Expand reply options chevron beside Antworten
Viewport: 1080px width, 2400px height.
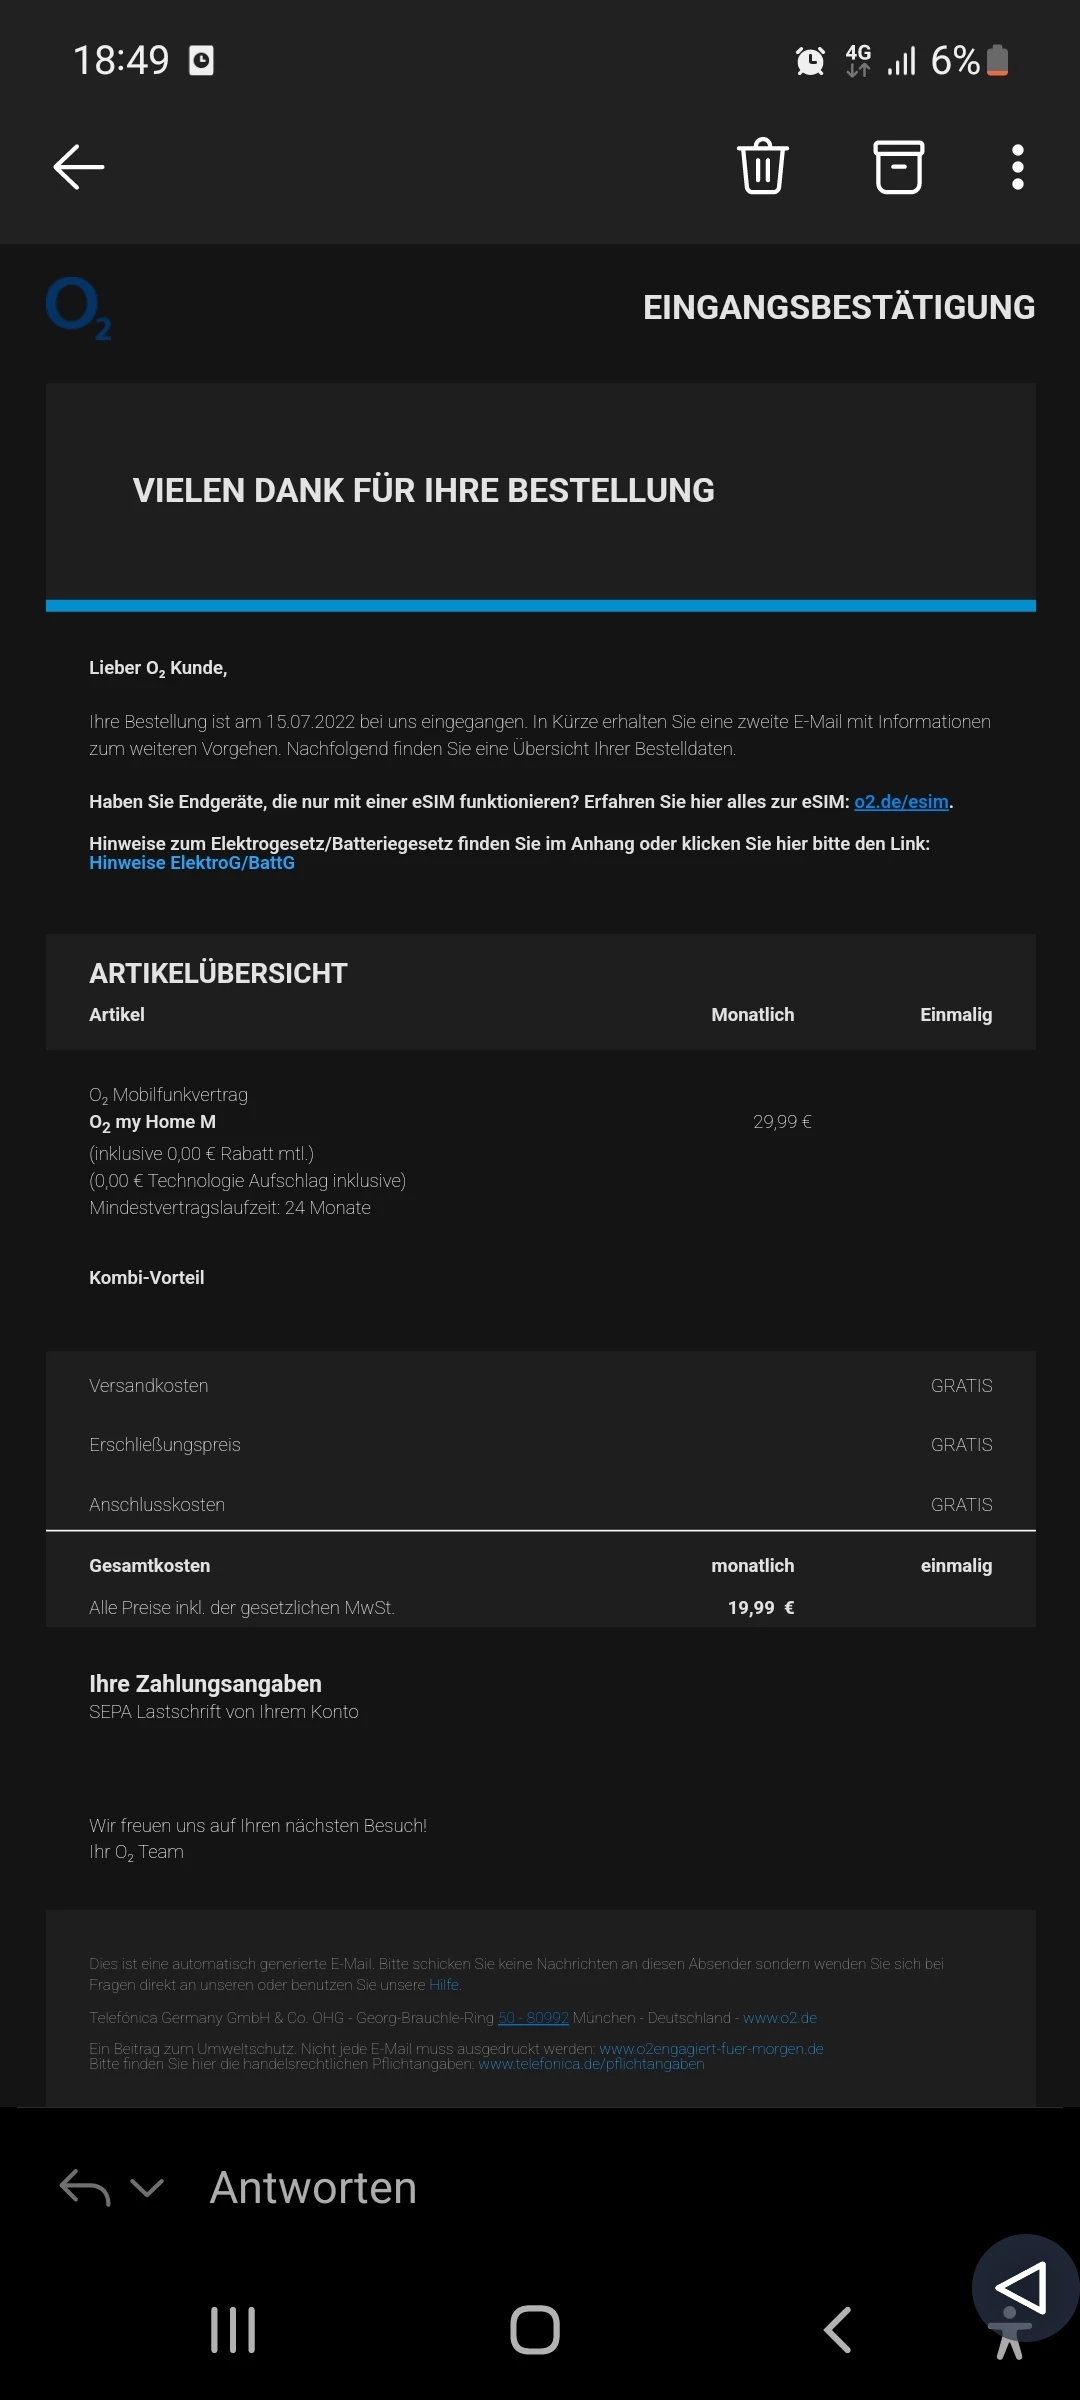pos(147,2188)
